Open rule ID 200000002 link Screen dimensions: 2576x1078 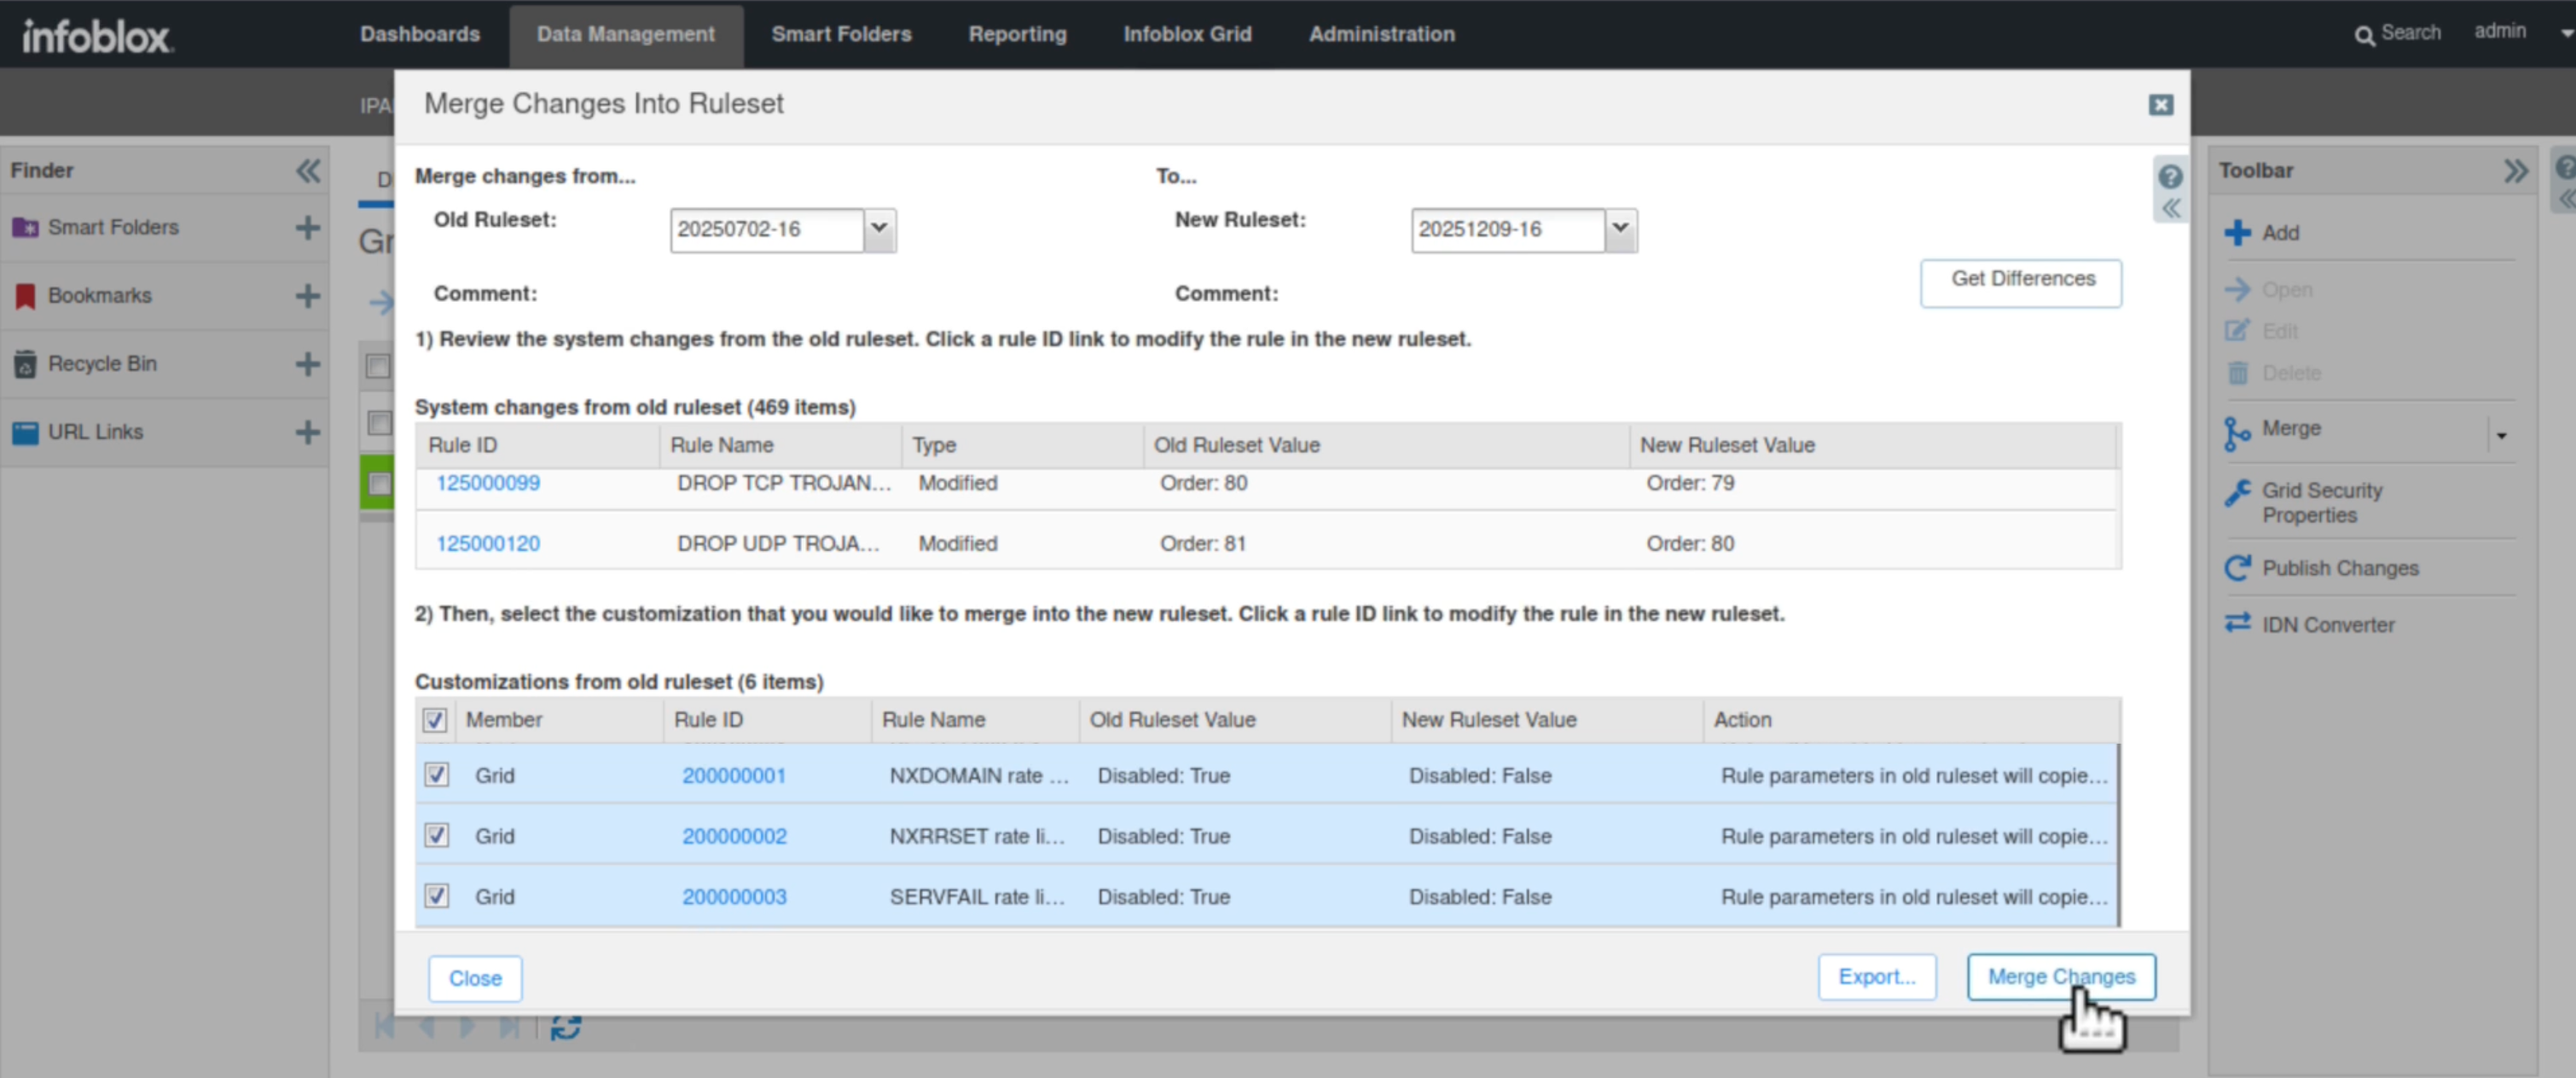pos(734,837)
